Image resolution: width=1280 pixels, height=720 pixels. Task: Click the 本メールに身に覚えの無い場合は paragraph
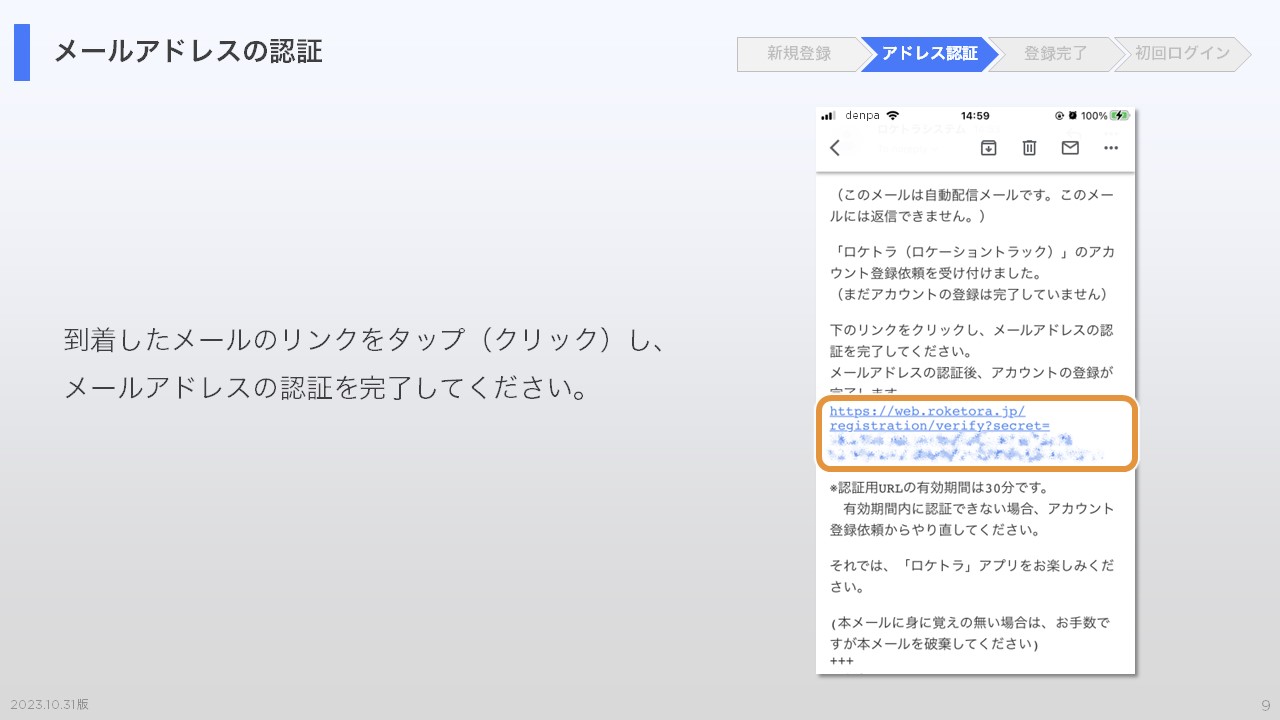click(970, 633)
